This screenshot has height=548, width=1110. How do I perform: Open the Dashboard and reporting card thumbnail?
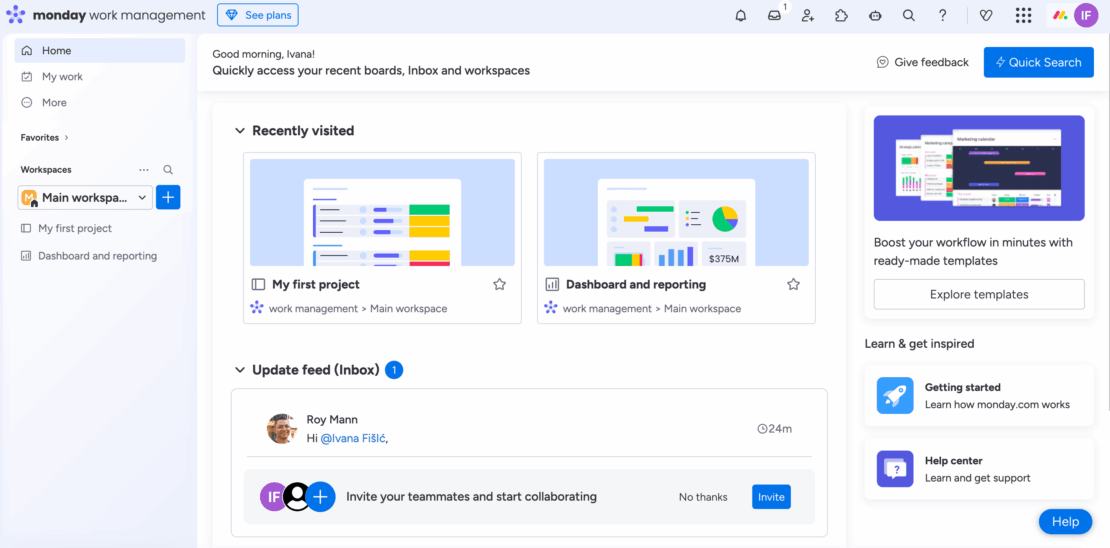[x=676, y=212]
